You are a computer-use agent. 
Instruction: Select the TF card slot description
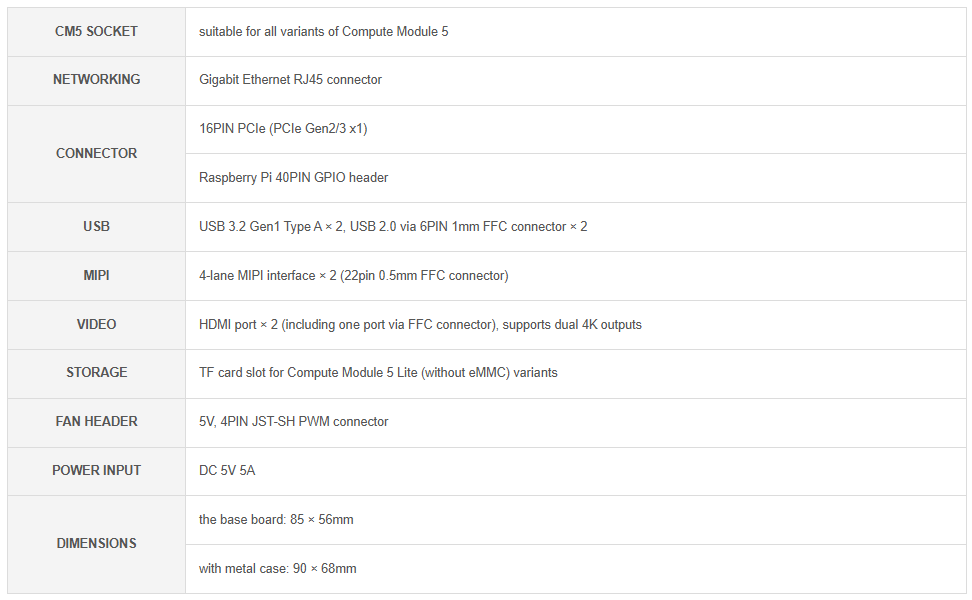(x=378, y=372)
